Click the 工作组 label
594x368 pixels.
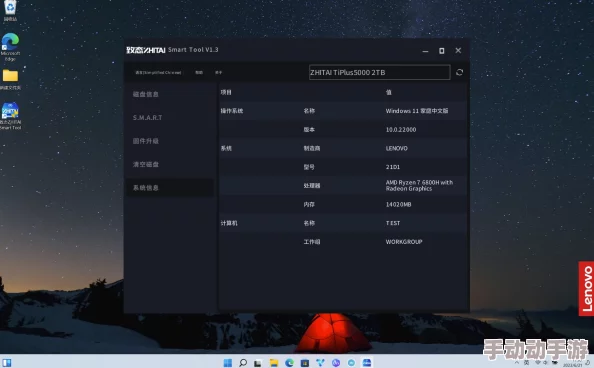coord(312,241)
